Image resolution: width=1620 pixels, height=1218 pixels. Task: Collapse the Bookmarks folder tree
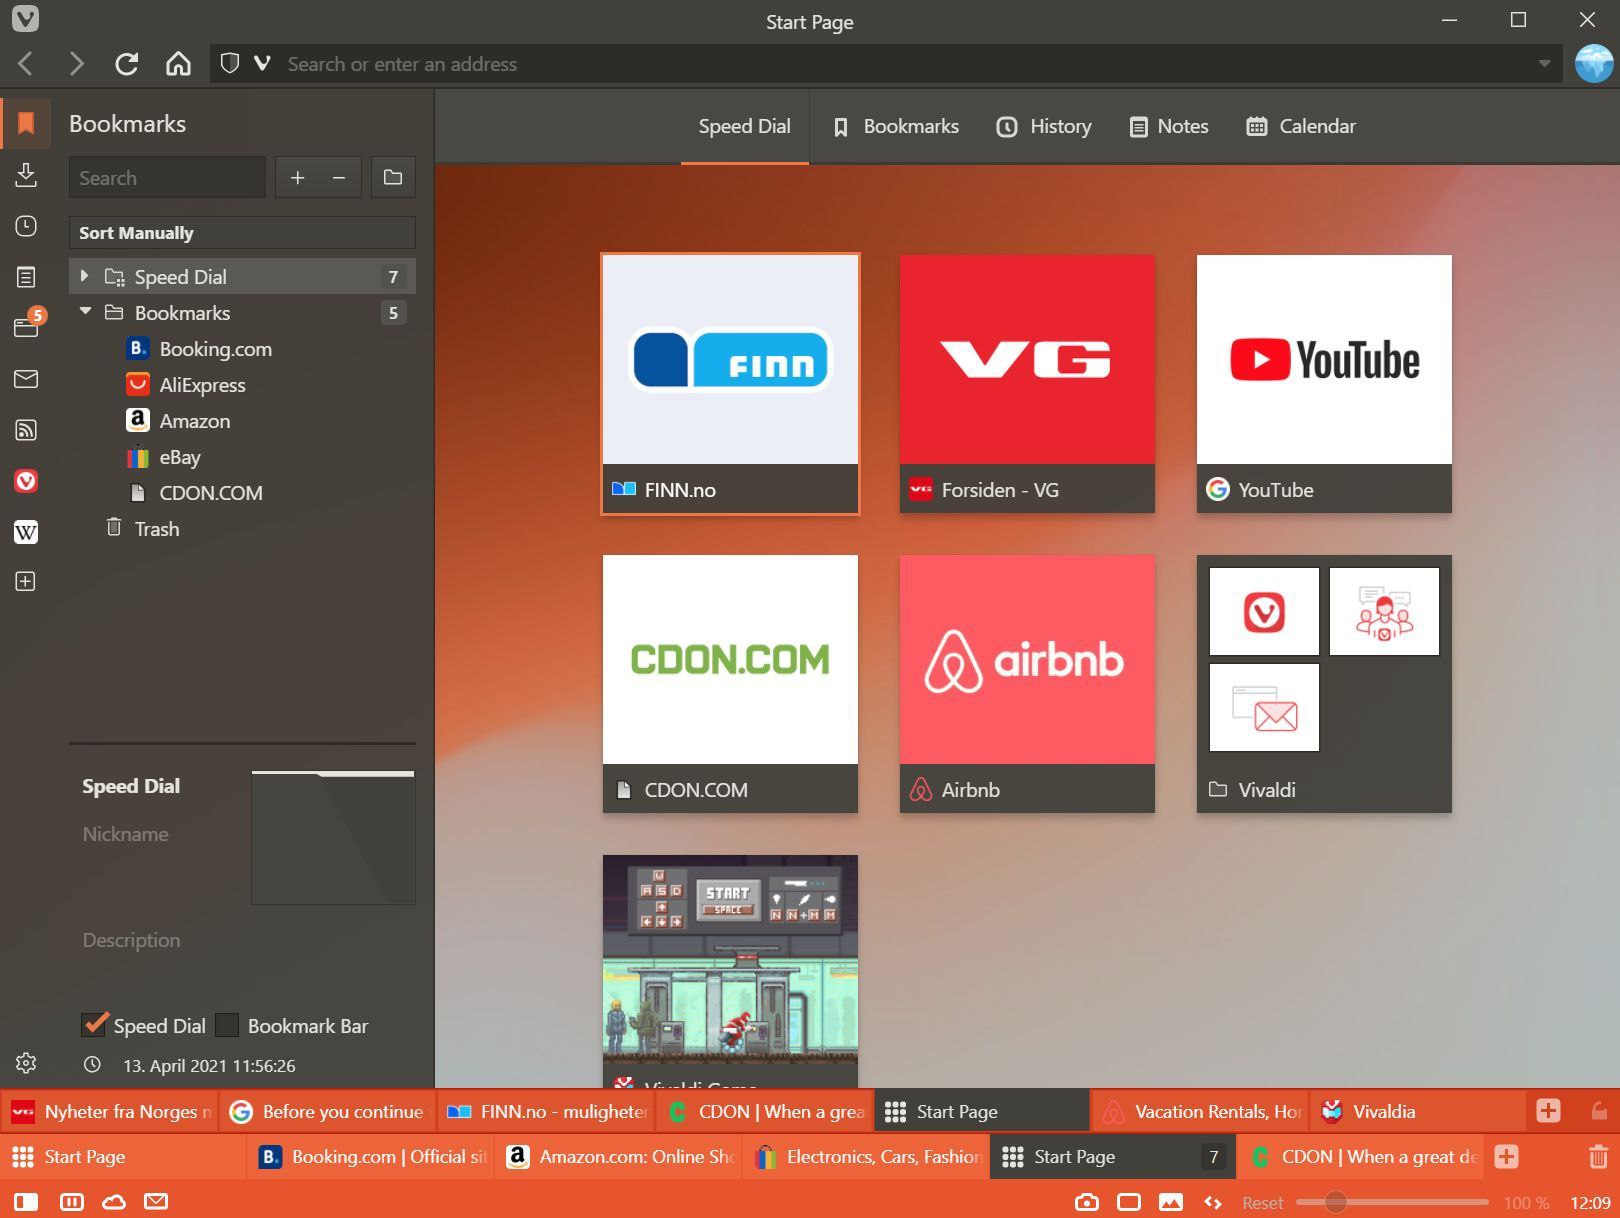pyautogui.click(x=85, y=312)
